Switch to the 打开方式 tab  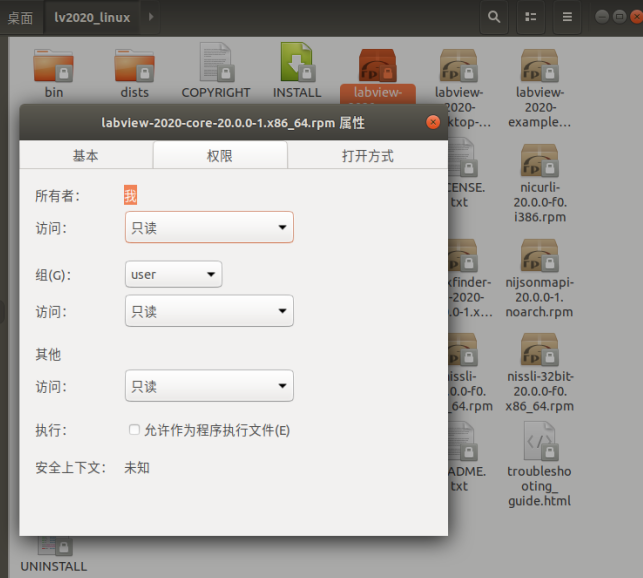tap(368, 155)
